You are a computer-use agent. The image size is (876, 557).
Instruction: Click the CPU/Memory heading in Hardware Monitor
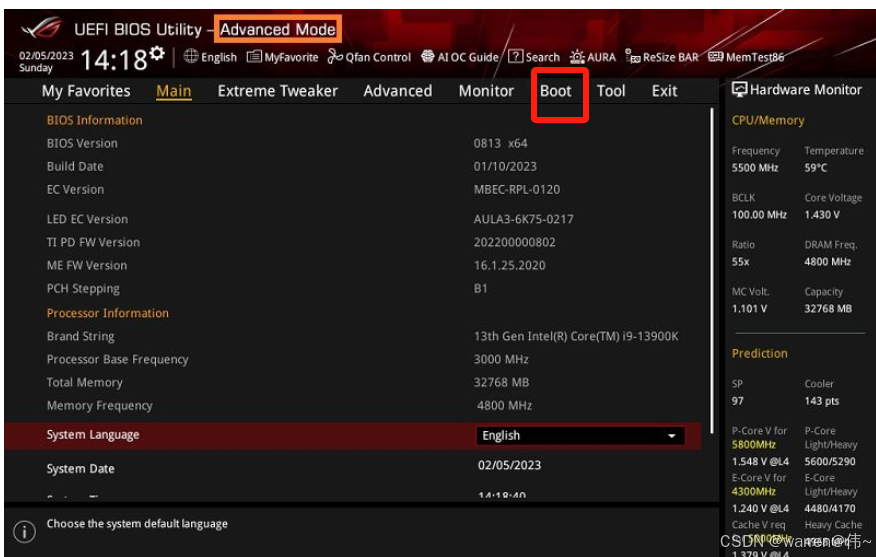(768, 121)
